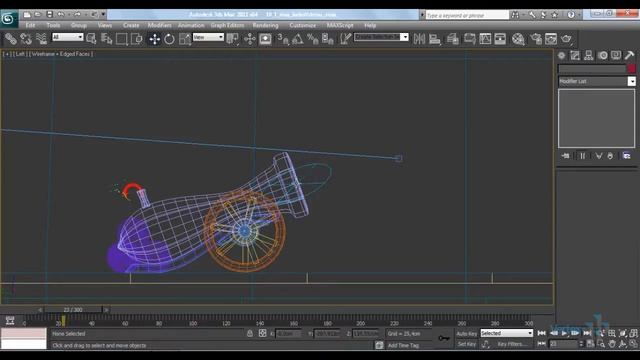Click the save file icon in quick access toolbar
The image size is (640, 360).
coord(49,15)
